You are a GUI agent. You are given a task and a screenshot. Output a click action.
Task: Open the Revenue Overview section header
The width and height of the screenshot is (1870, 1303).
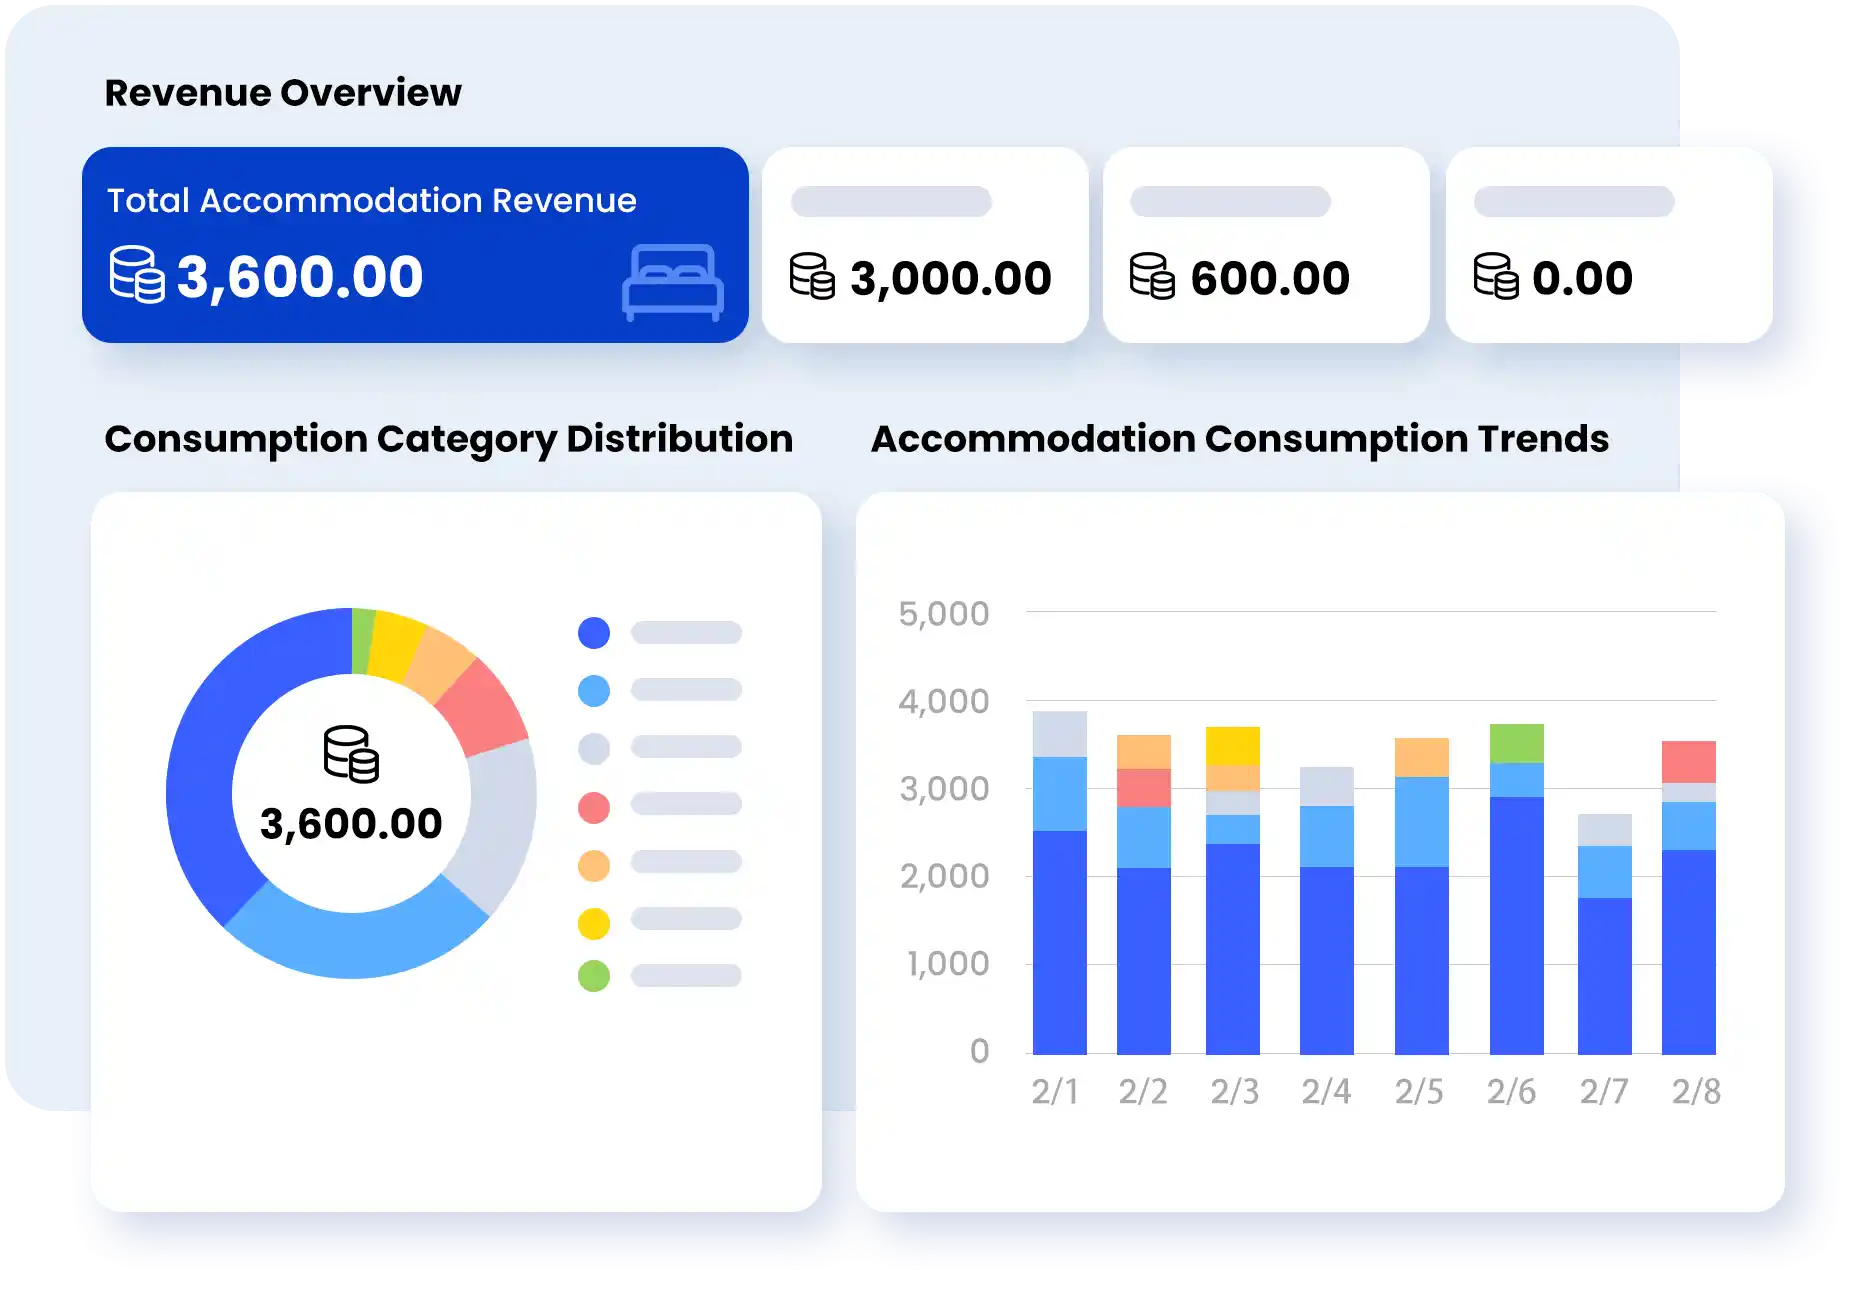[283, 91]
